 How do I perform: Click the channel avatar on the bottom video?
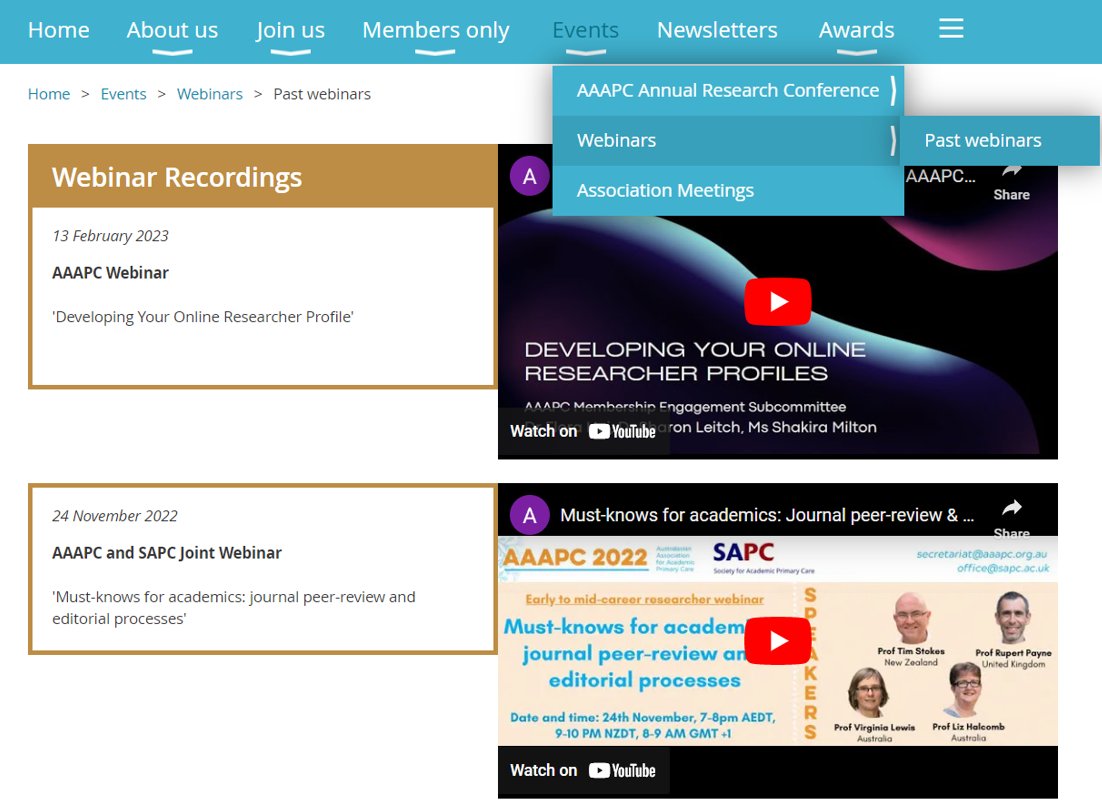pos(529,514)
